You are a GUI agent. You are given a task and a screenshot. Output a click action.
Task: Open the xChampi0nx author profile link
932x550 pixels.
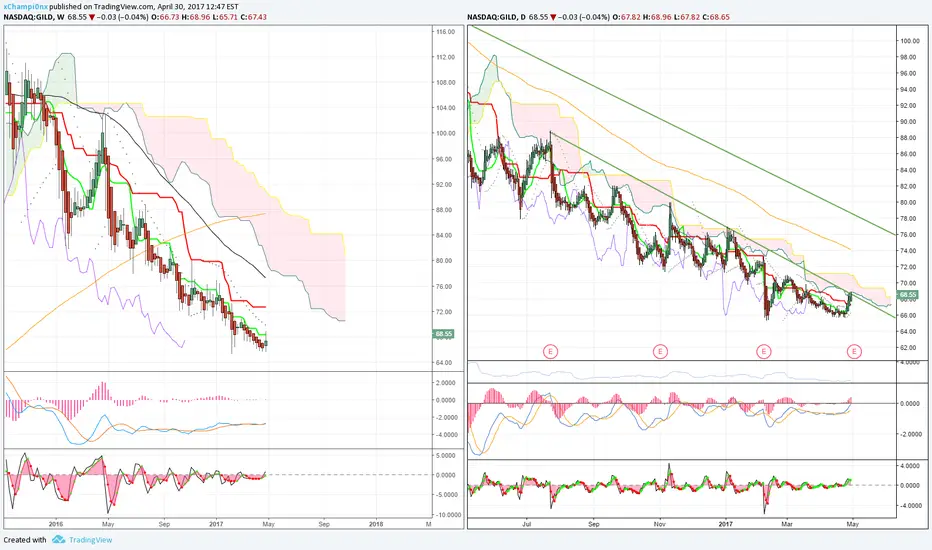[25, 7]
